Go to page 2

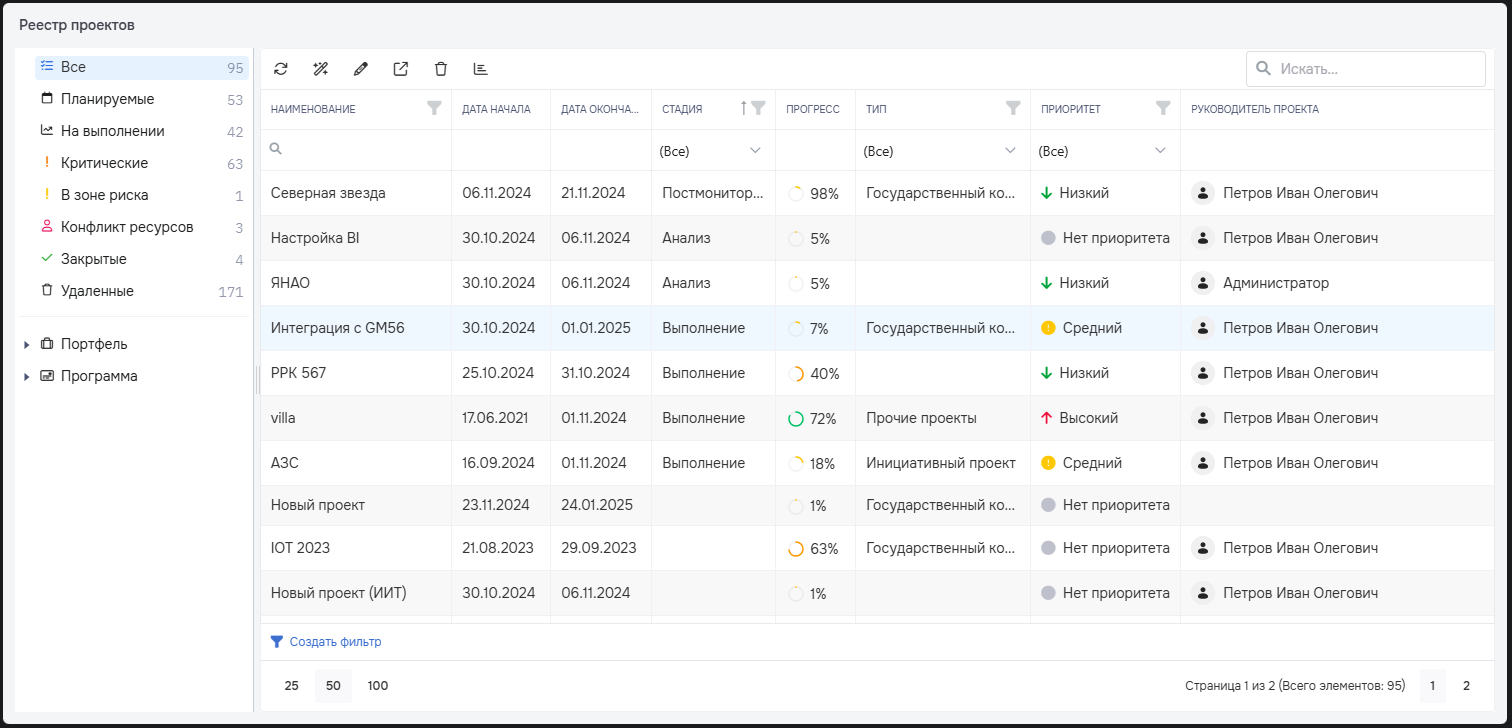[x=1466, y=686]
